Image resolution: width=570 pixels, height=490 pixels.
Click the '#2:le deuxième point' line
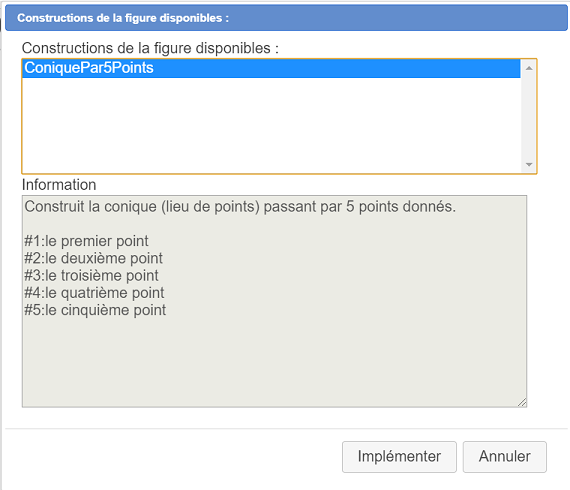(x=93, y=258)
